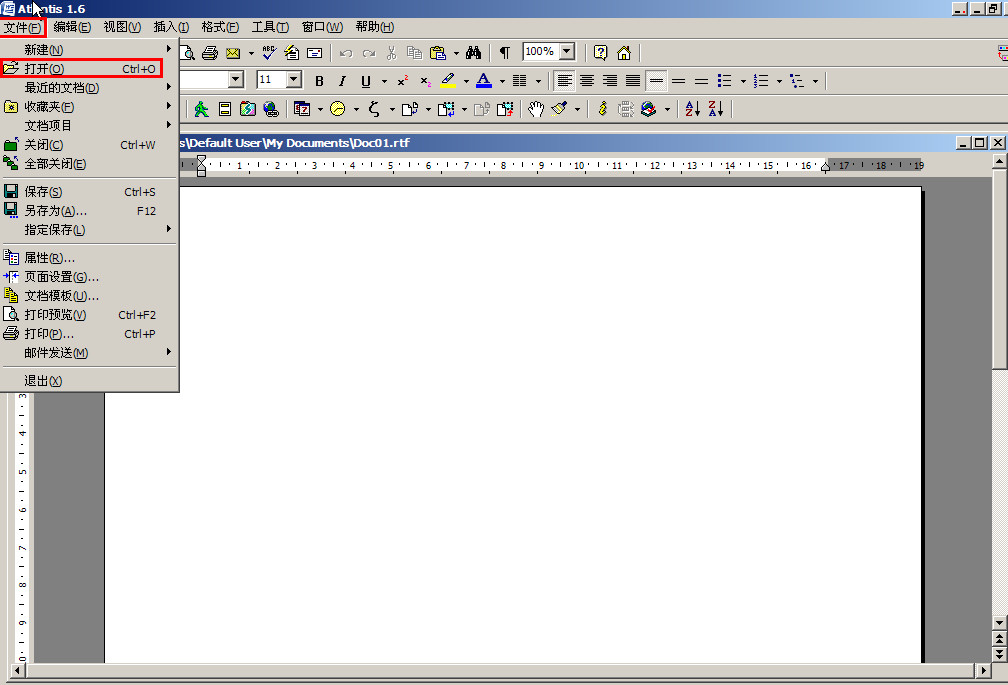Click the Page Setup (页面设置) menu item
1008x685 pixels.
pos(62,277)
